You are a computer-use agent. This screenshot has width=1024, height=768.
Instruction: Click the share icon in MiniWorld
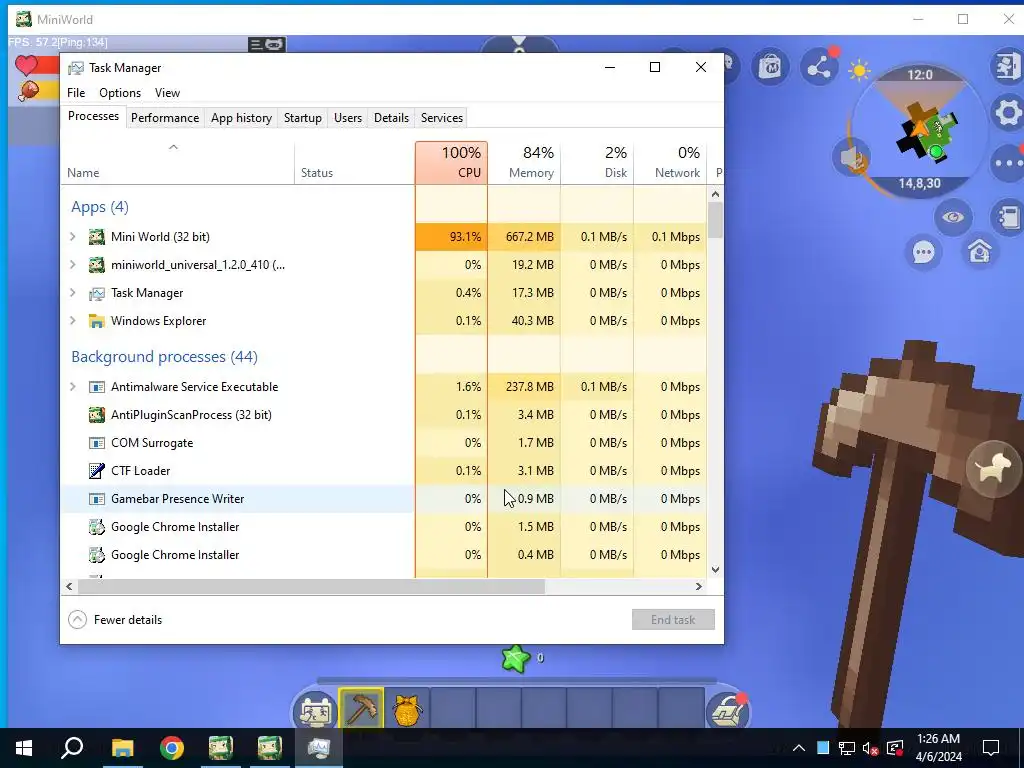click(819, 67)
